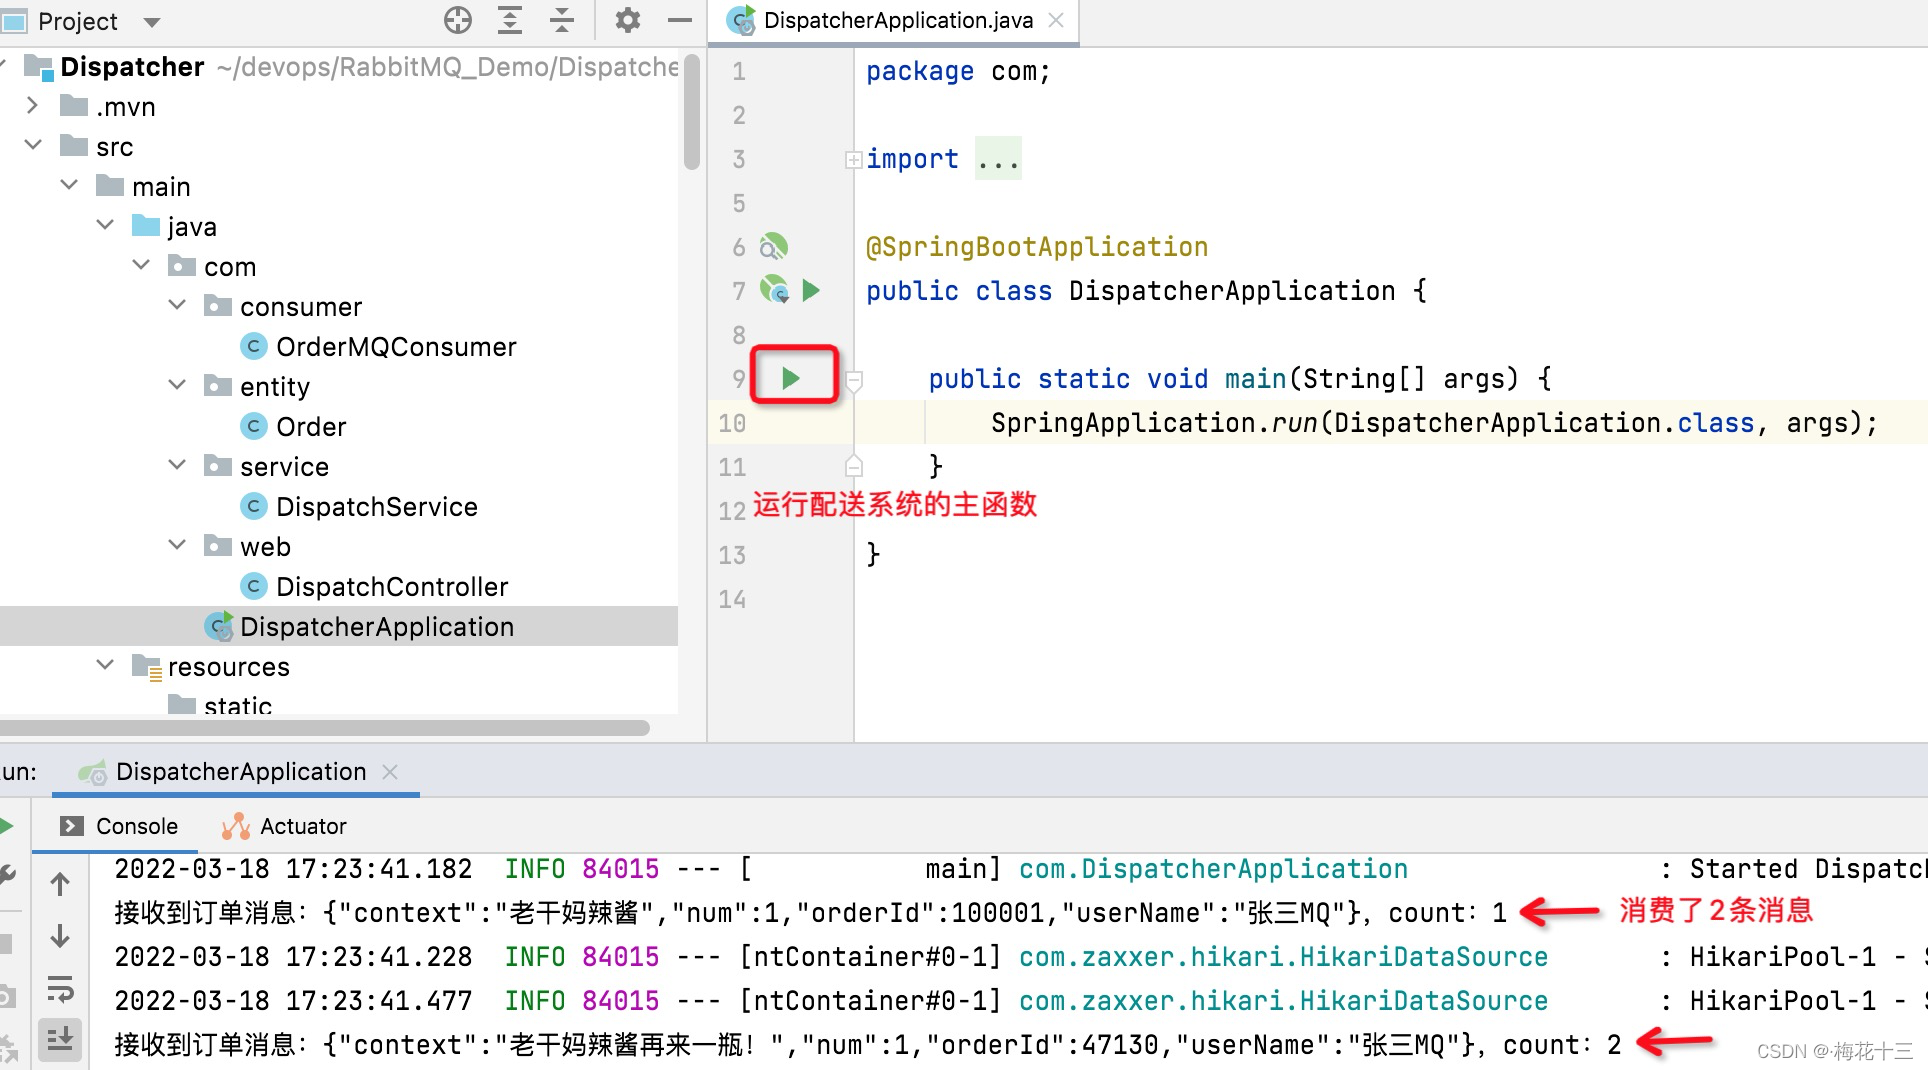Click the Rerun icon in the Run panel
Viewport: 1928px width, 1070px height.
pos(8,826)
